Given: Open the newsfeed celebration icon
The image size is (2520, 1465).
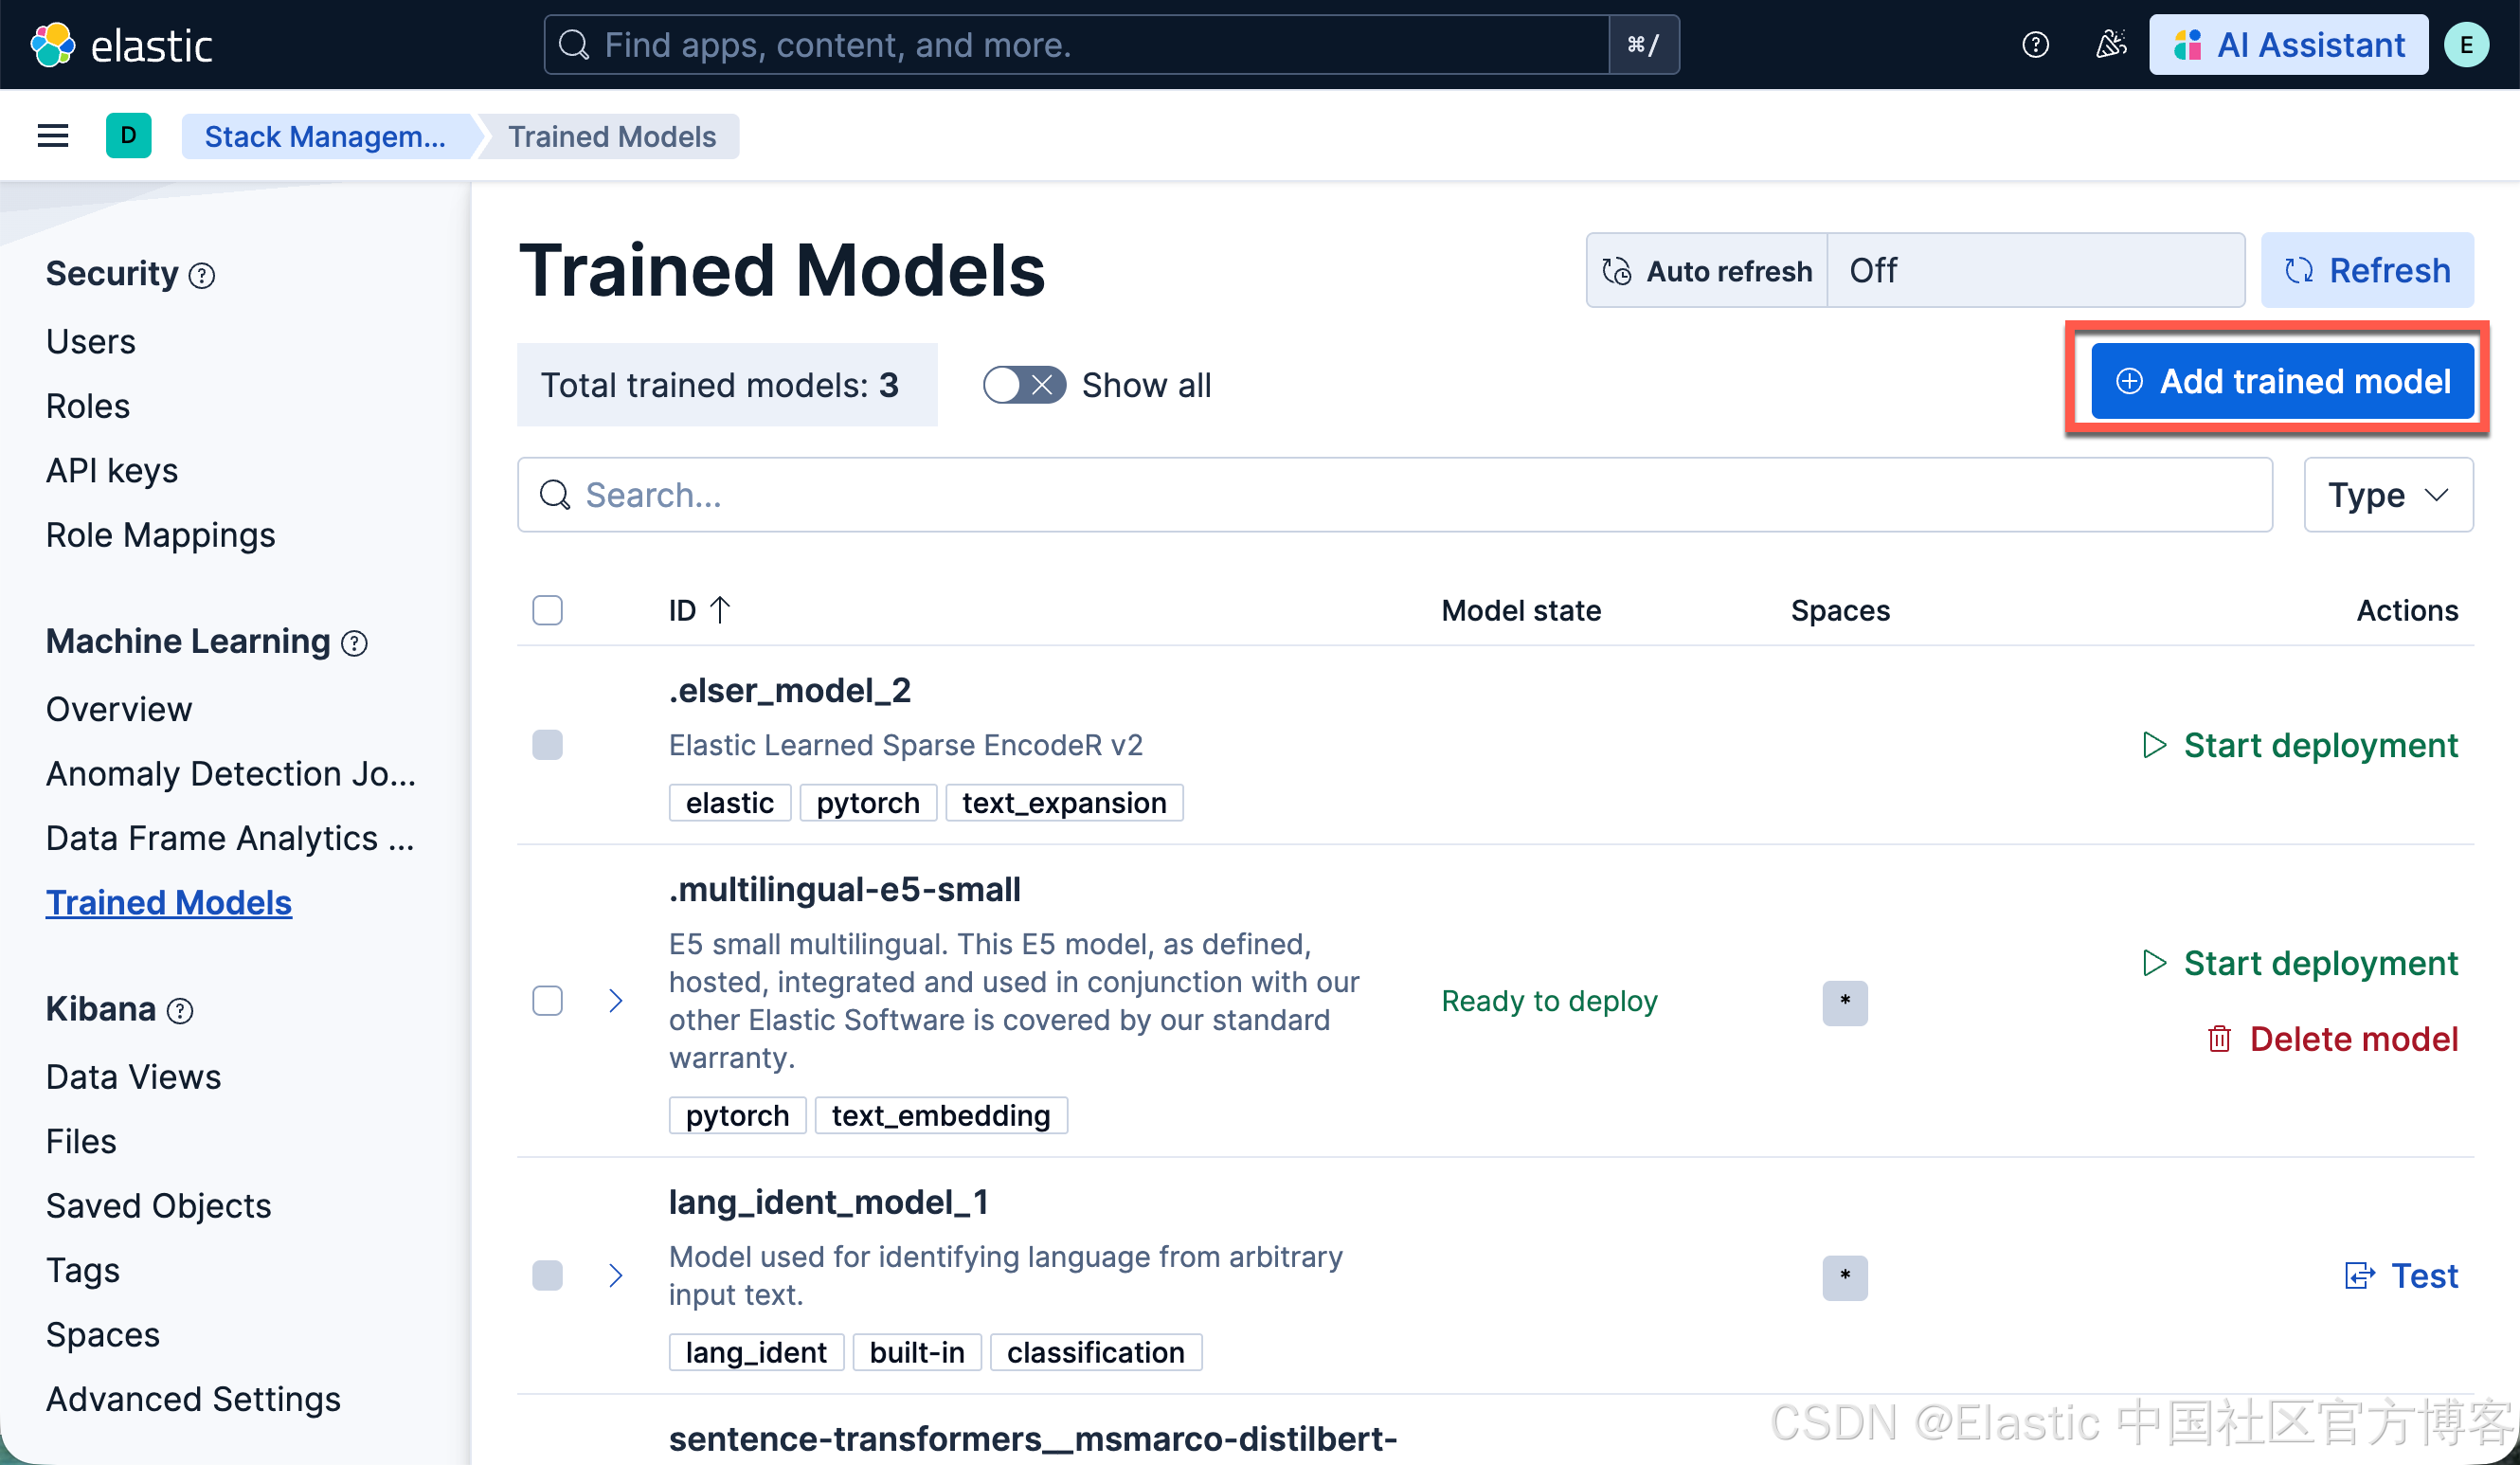Looking at the screenshot, I should click(x=2111, y=45).
